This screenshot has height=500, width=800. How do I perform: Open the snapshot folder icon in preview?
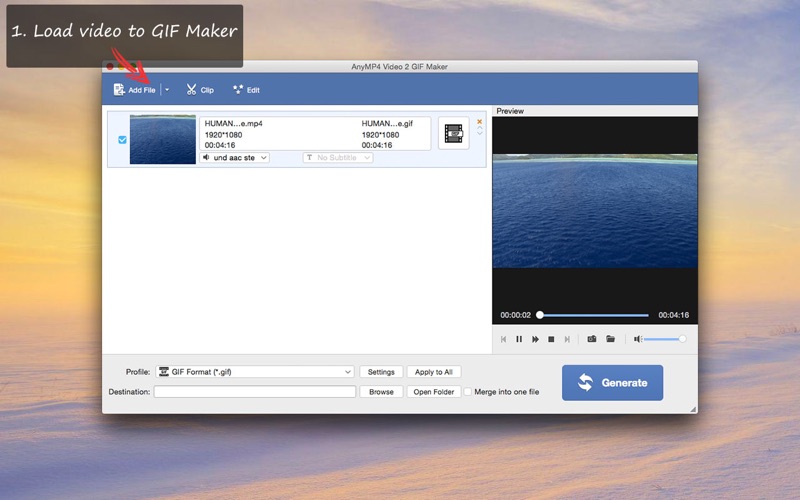coord(610,339)
